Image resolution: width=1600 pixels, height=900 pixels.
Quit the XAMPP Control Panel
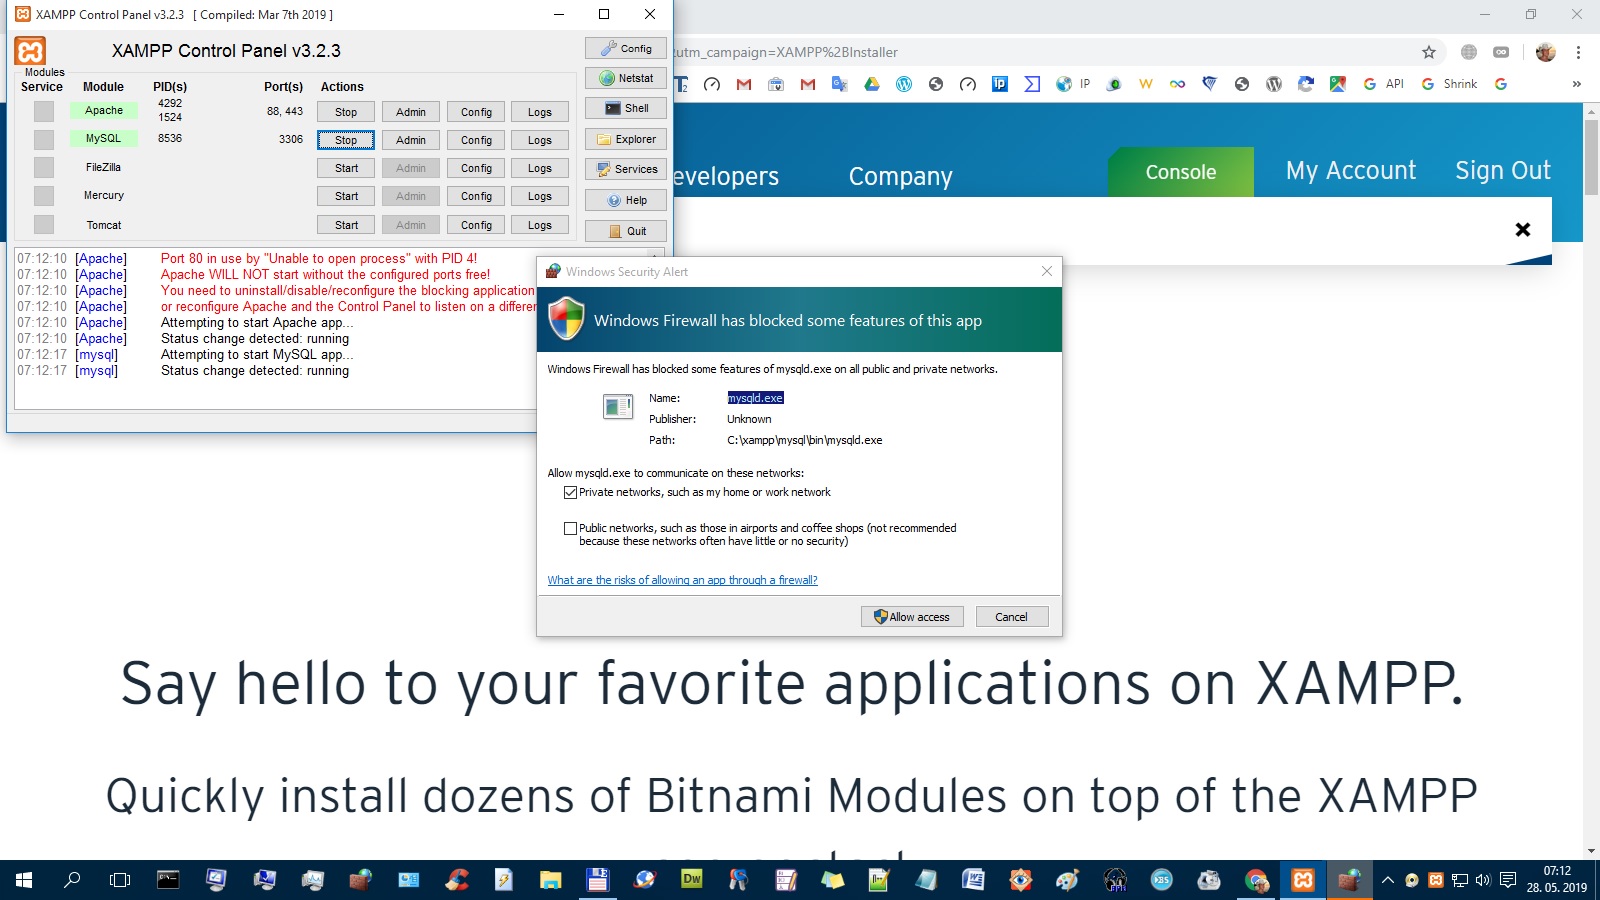click(x=626, y=231)
